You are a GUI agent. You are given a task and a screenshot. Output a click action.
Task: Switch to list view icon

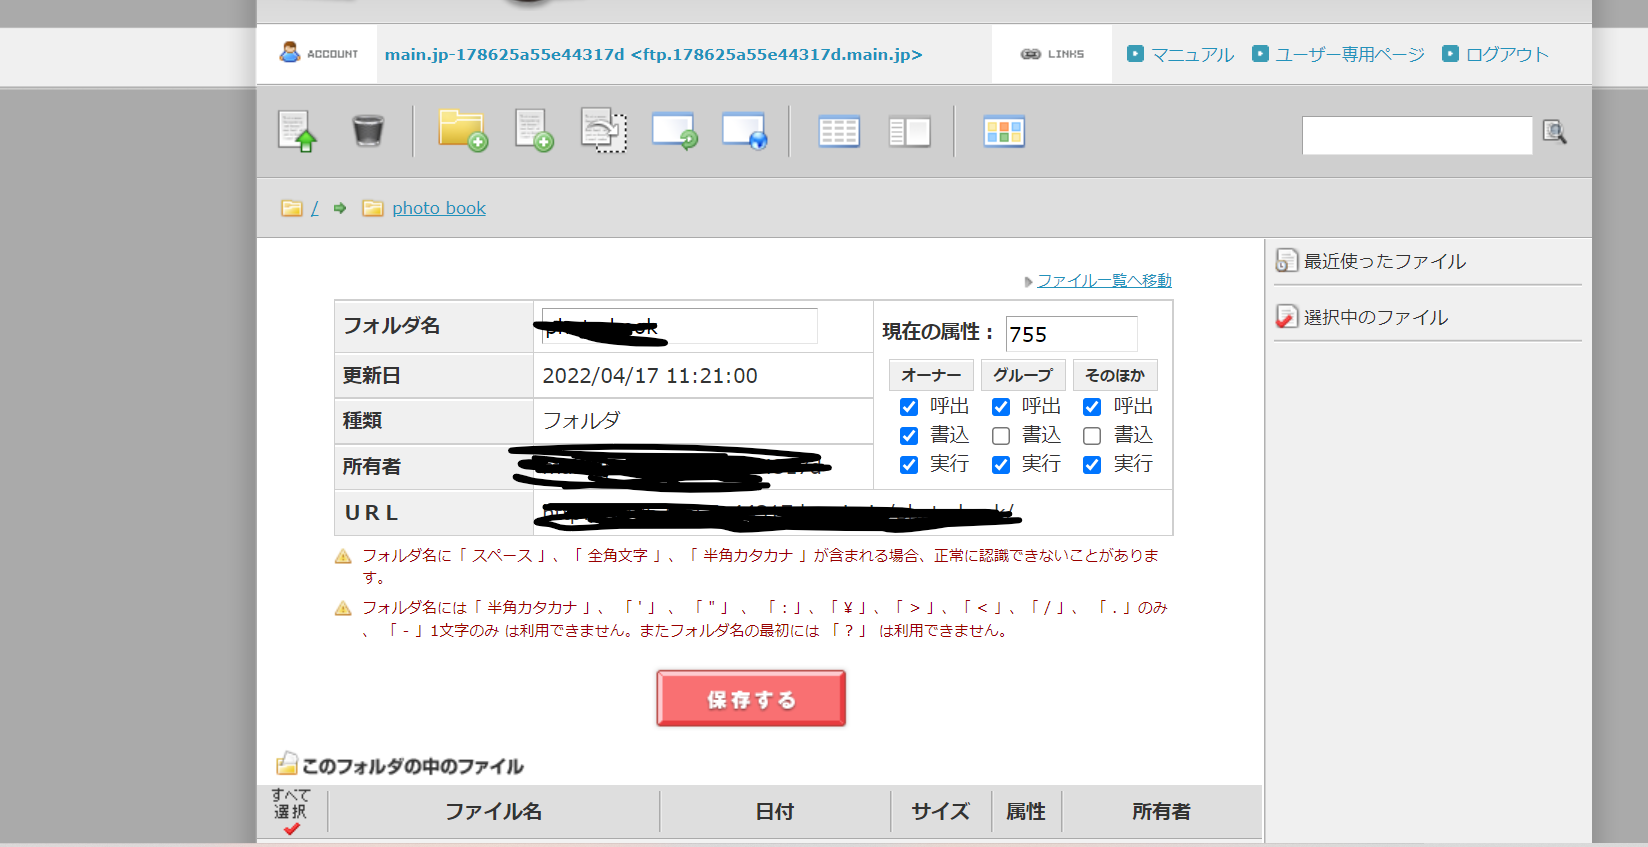[x=839, y=132]
